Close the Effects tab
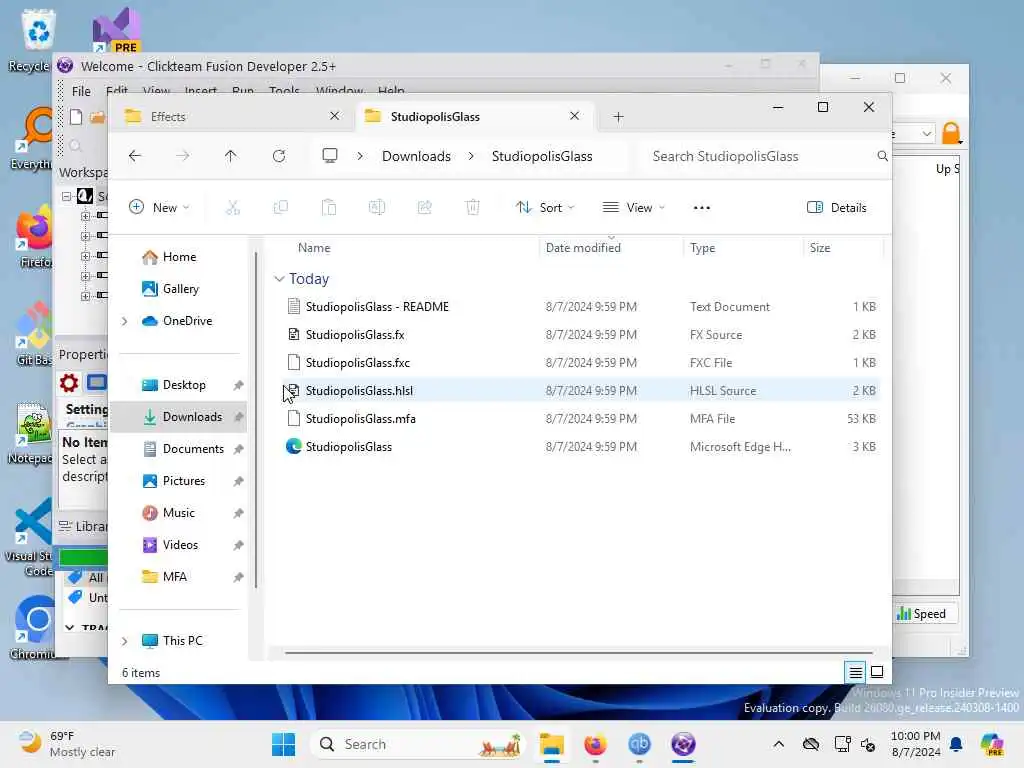This screenshot has width=1024, height=768. pos(334,116)
